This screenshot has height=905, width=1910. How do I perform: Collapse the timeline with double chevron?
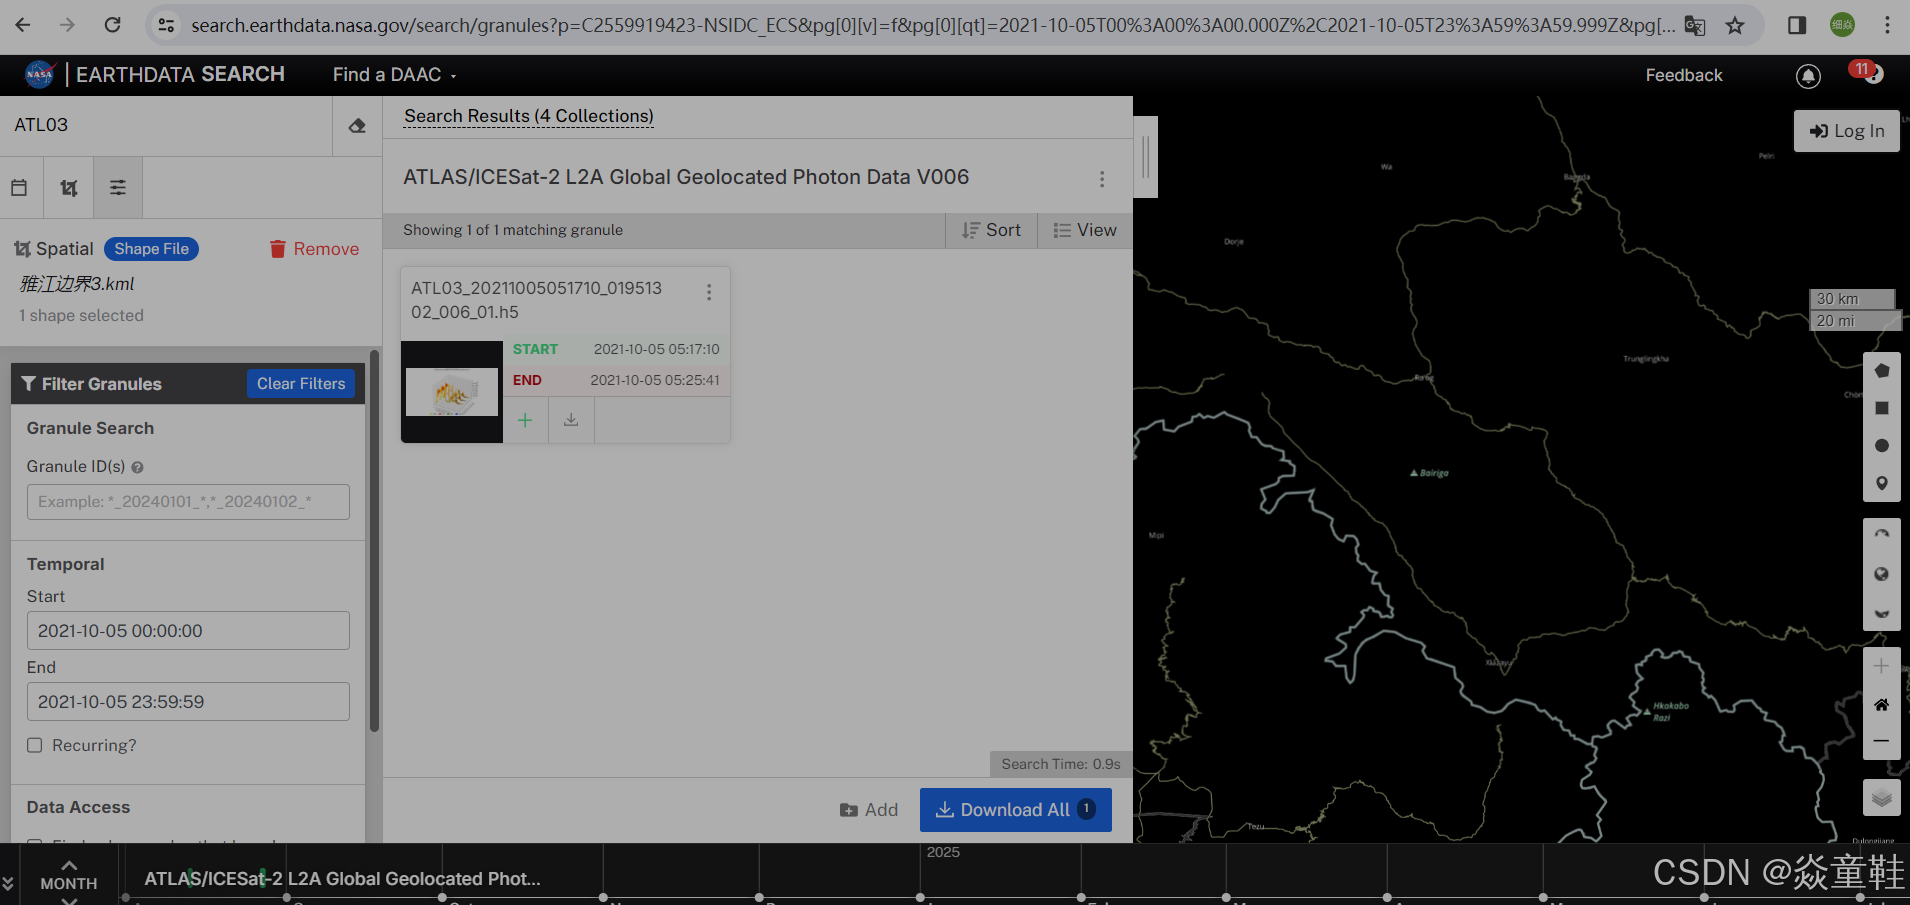(8, 883)
